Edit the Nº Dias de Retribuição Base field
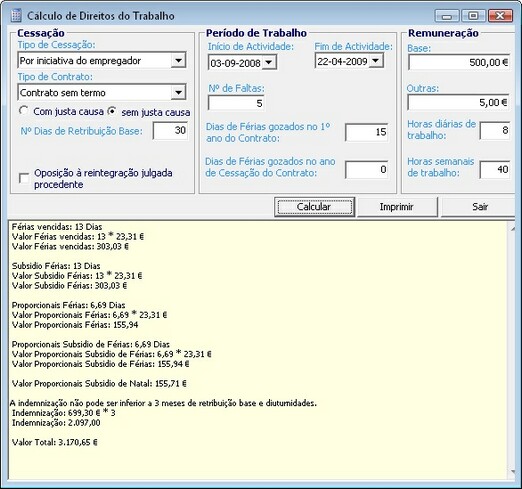The width and height of the screenshot is (522, 489). tap(170, 130)
